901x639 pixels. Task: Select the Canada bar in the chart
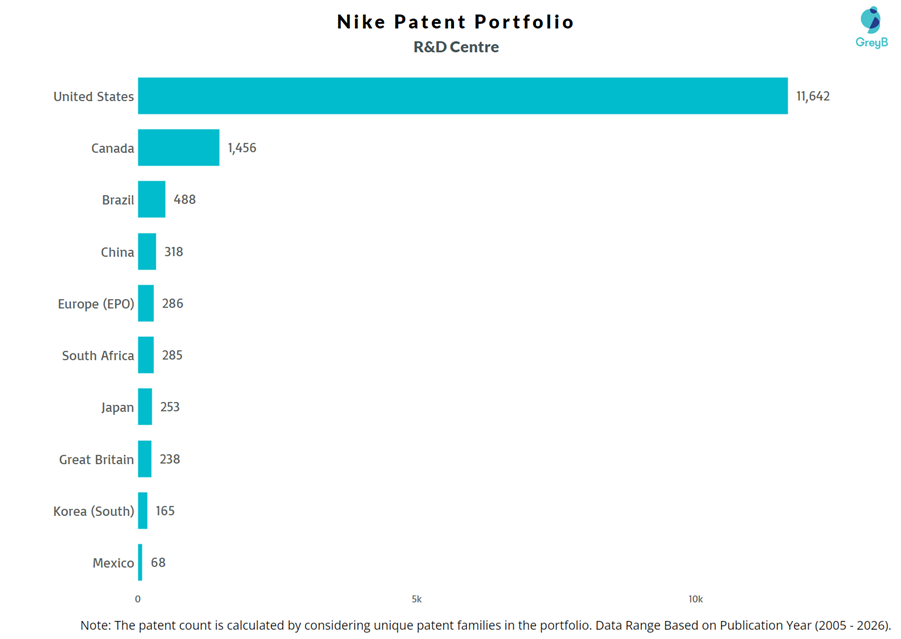click(178, 148)
